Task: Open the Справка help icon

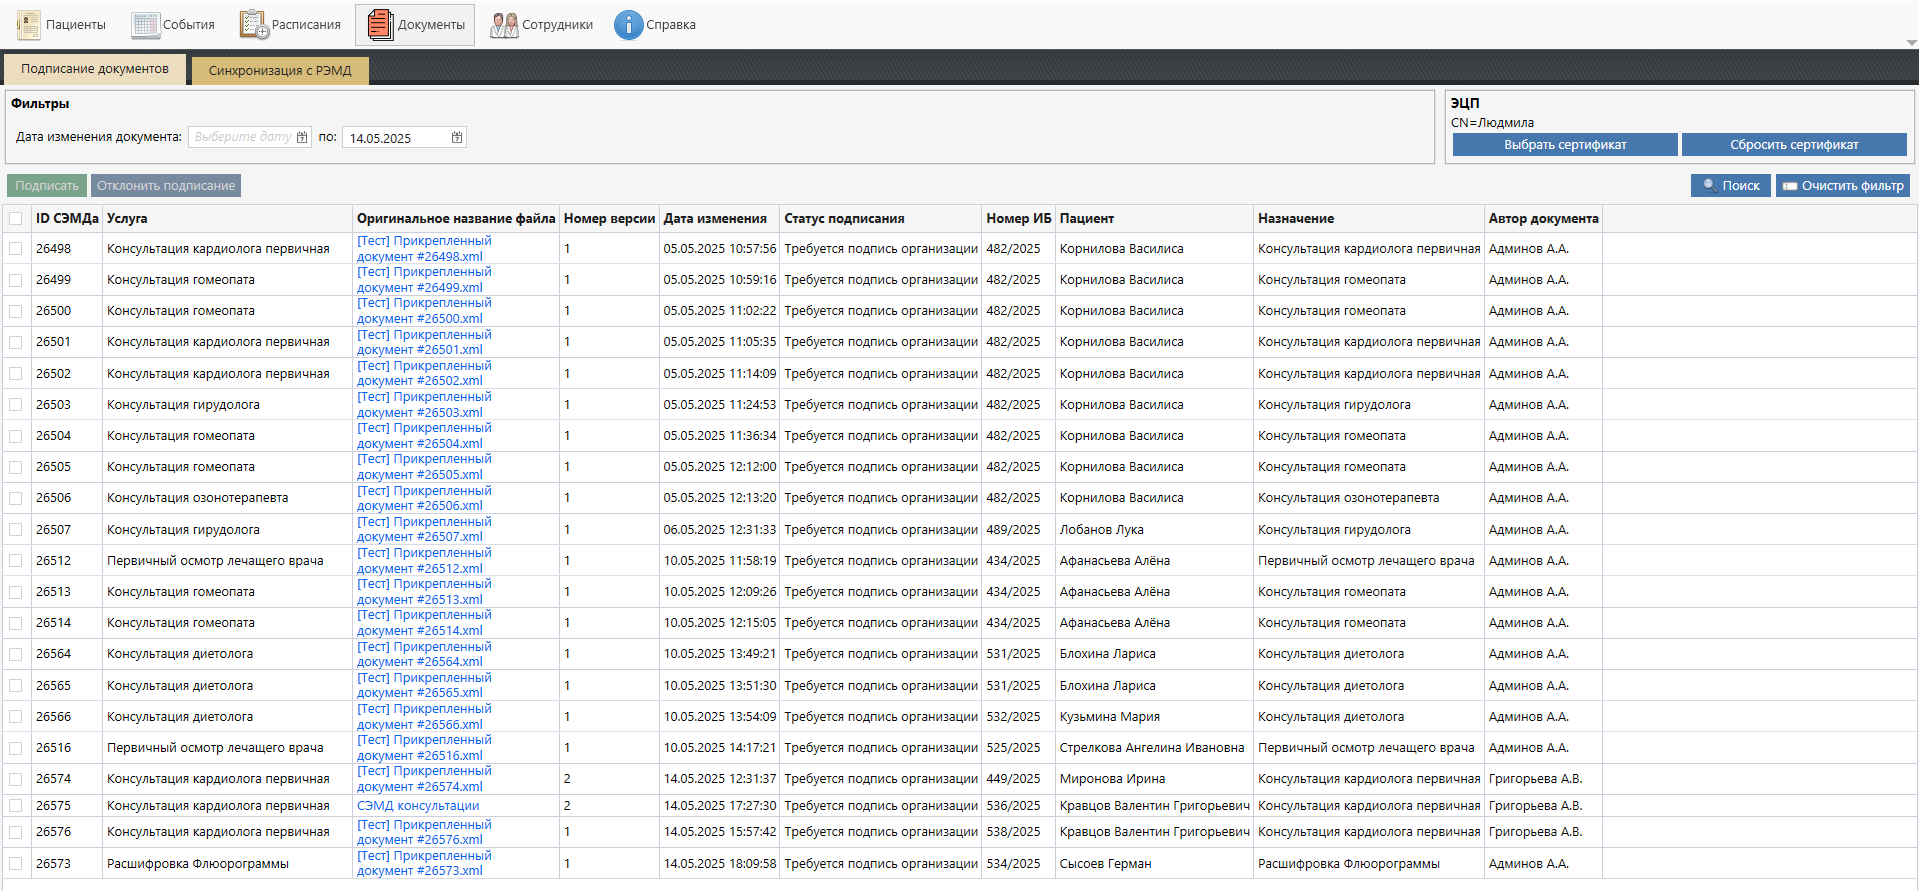Action: click(628, 25)
